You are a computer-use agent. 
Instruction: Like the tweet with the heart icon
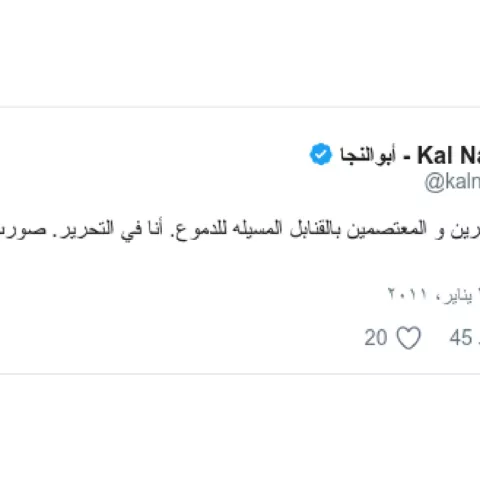pyautogui.click(x=409, y=338)
